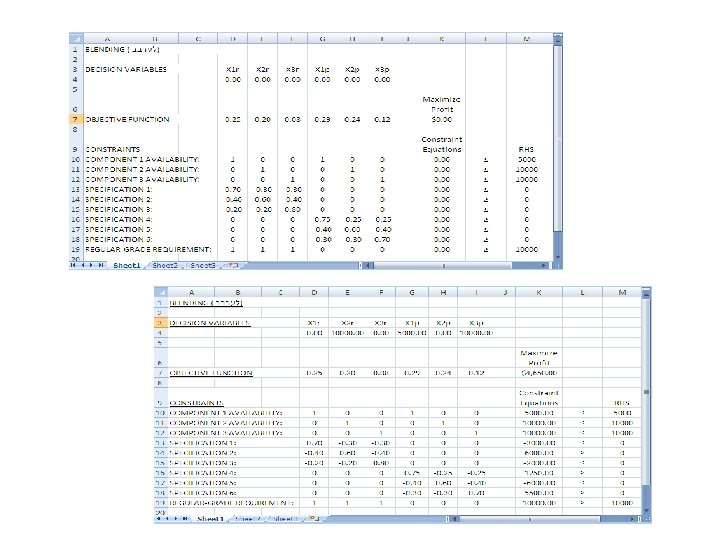
Task: Click previous sheet arrow in upper spreadsheet
Action: click(x=83, y=265)
